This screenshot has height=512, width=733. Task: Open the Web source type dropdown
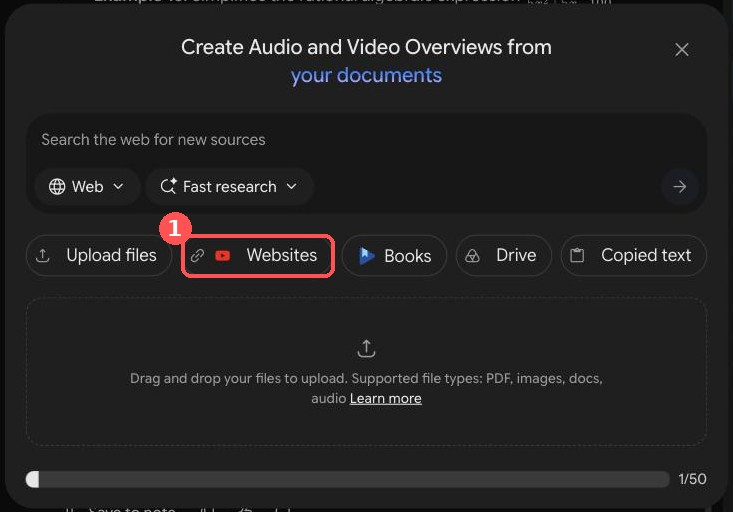87,187
